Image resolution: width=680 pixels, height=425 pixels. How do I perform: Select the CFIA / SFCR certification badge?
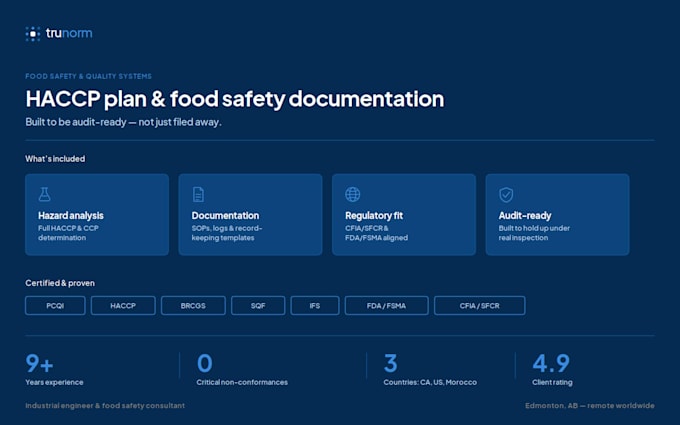point(480,306)
